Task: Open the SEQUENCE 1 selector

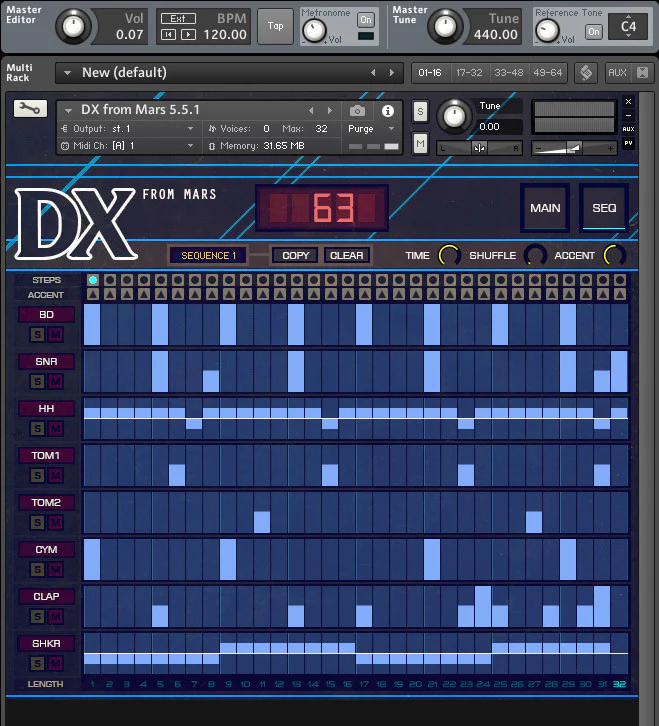Action: pyautogui.click(x=208, y=256)
